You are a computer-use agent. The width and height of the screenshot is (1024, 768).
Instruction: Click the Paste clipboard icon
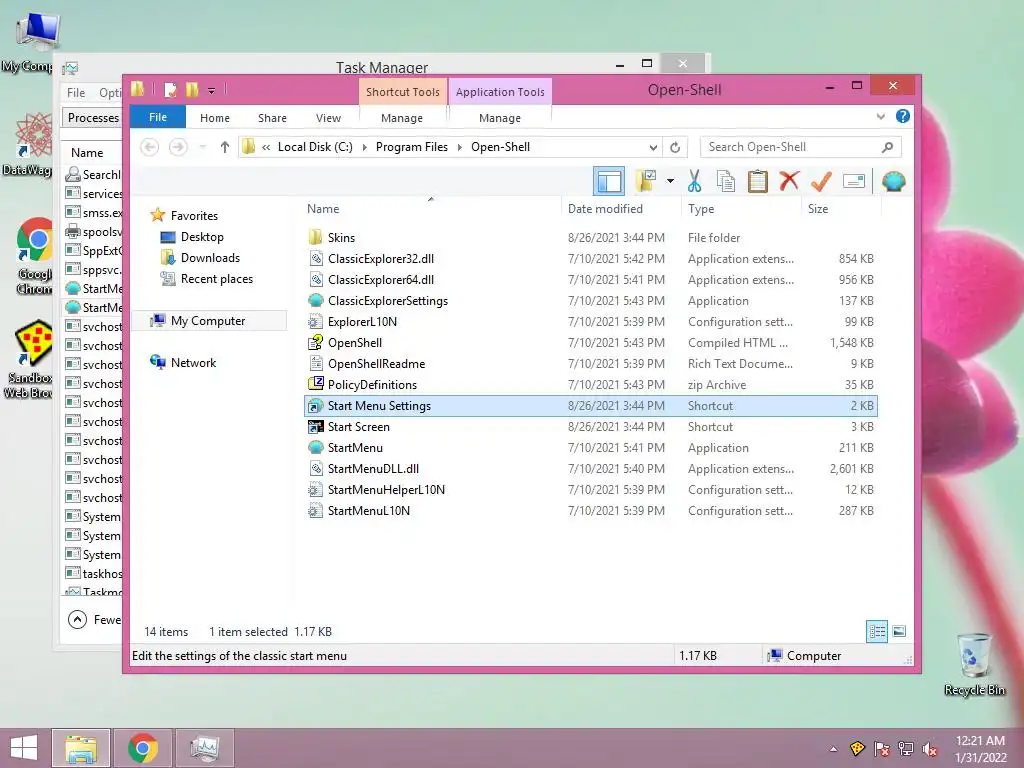(x=758, y=181)
